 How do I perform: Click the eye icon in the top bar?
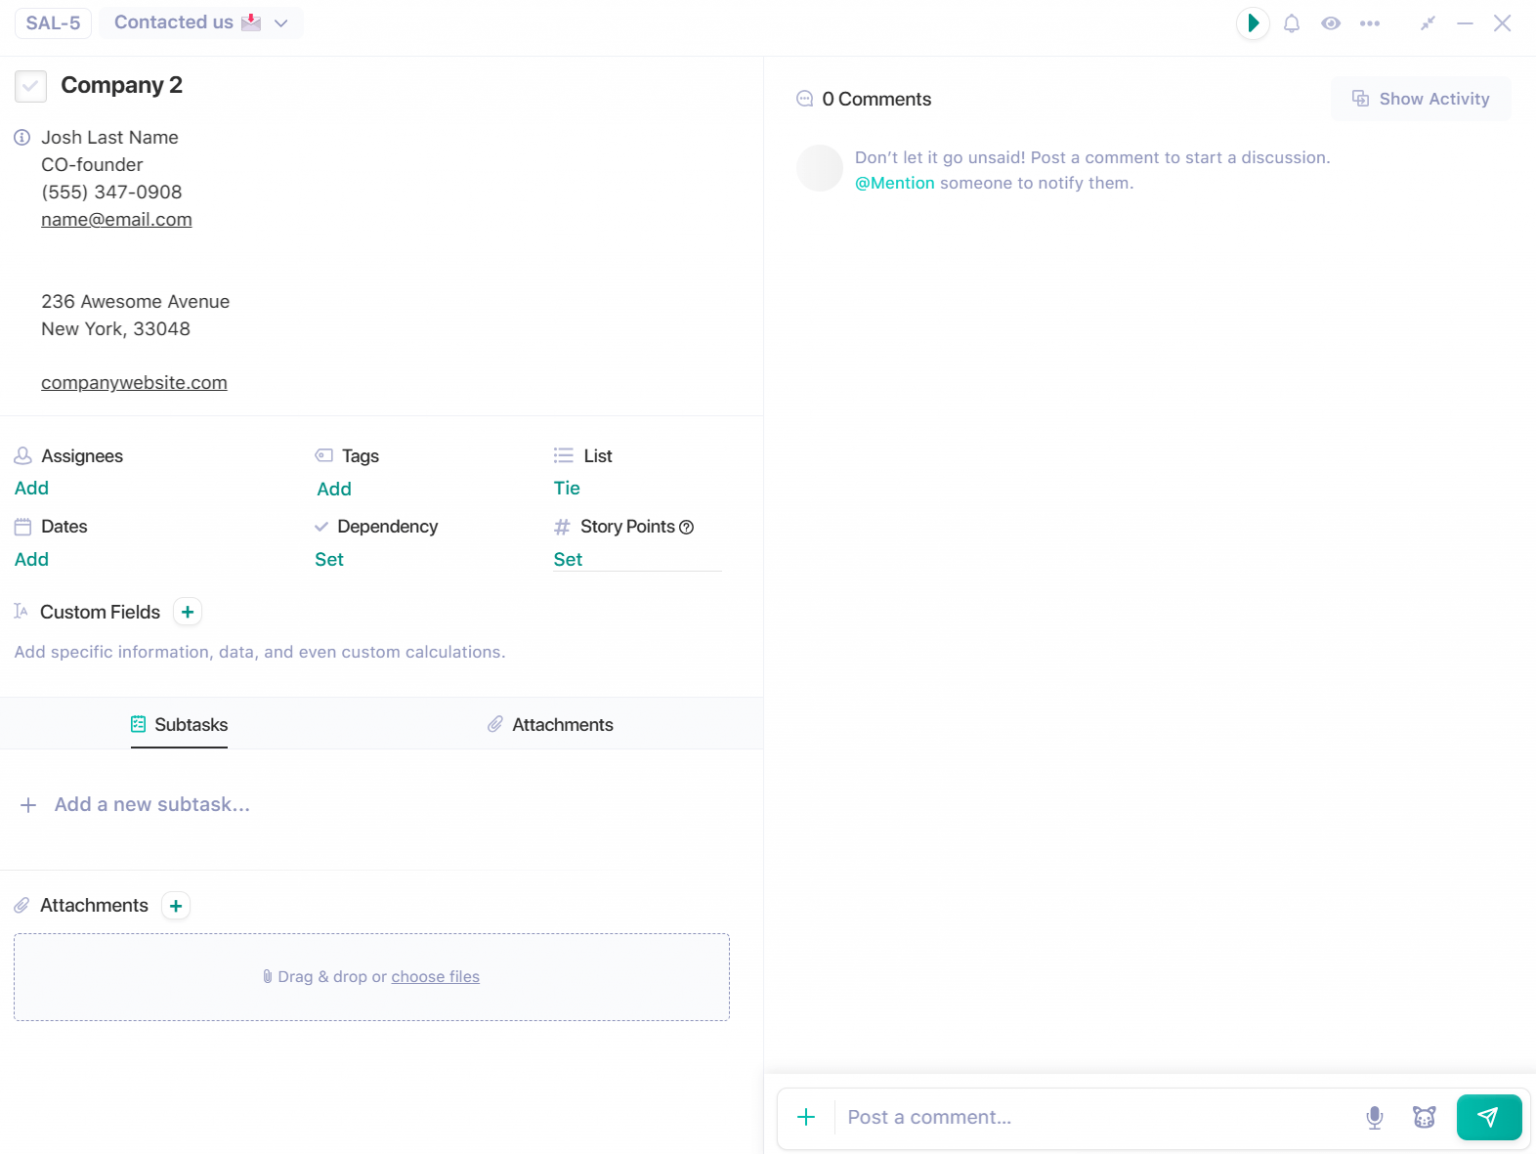1331,23
